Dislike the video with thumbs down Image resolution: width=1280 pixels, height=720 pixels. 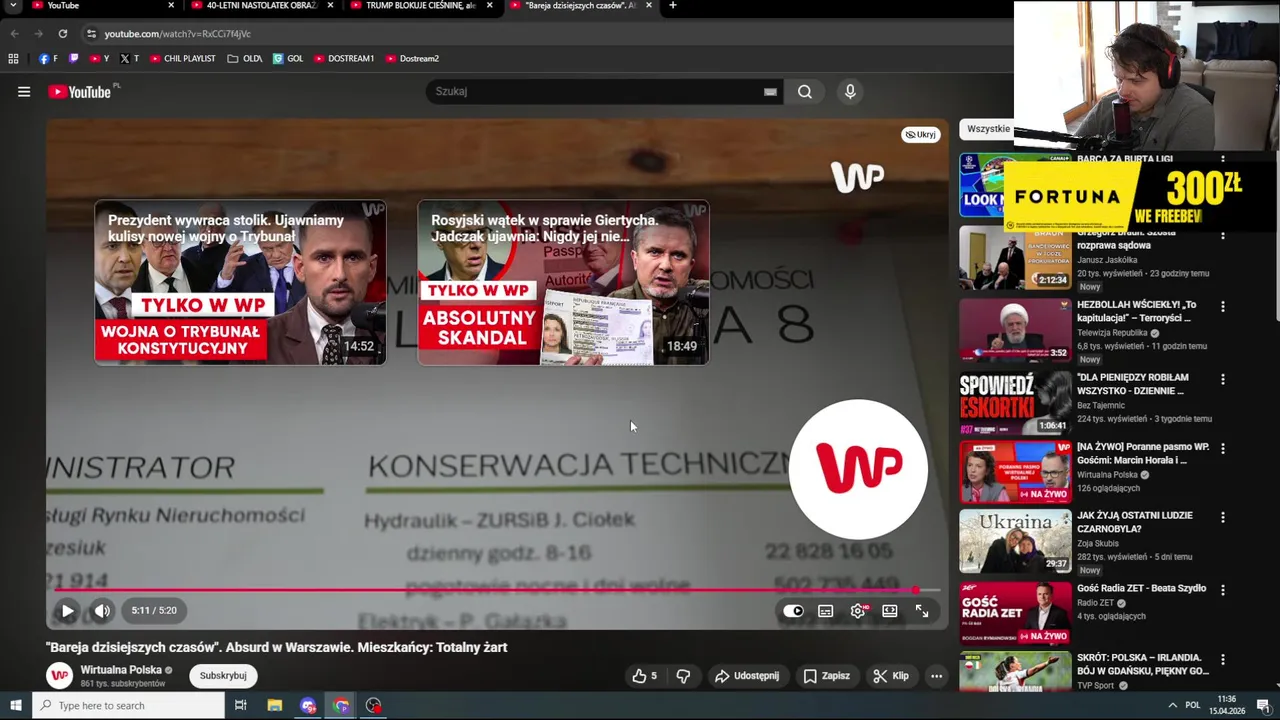tap(683, 676)
